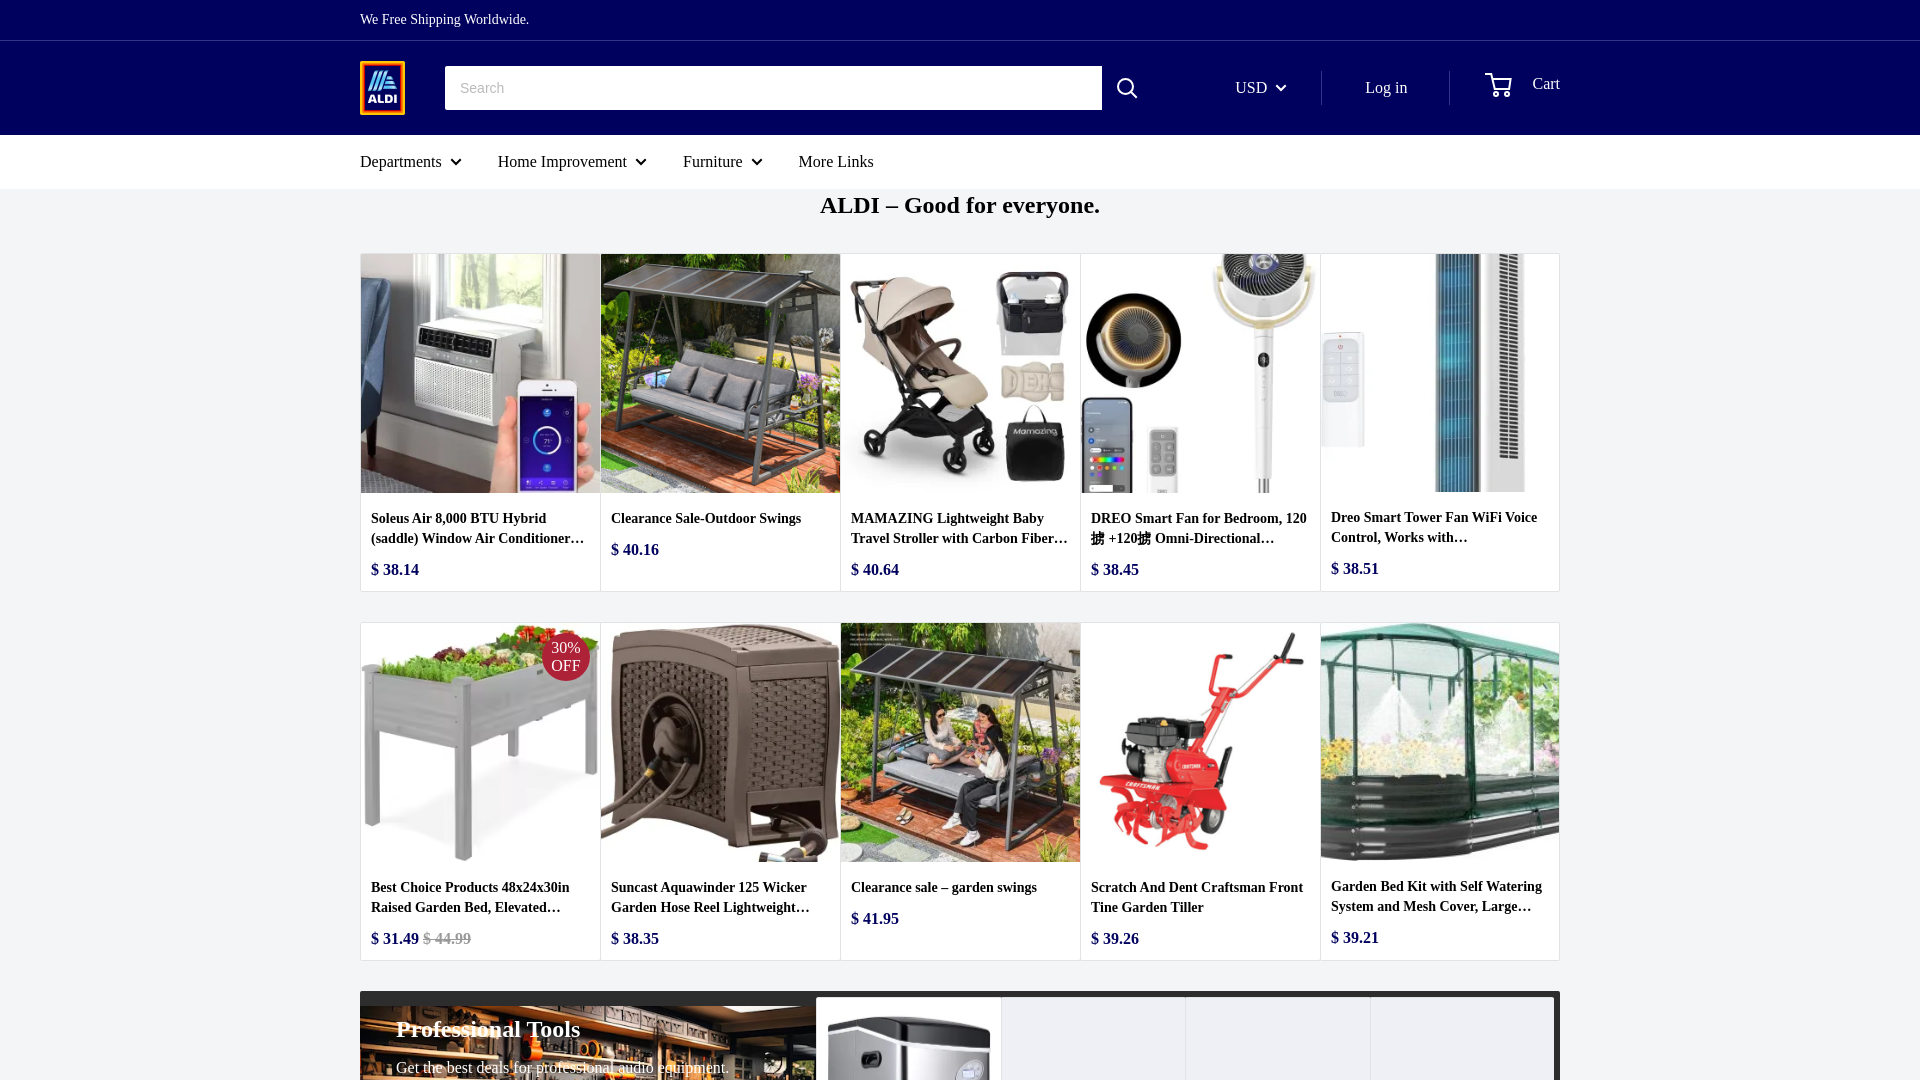Open Soleus Air window conditioner image
The width and height of the screenshot is (1920, 1080).
[480, 373]
